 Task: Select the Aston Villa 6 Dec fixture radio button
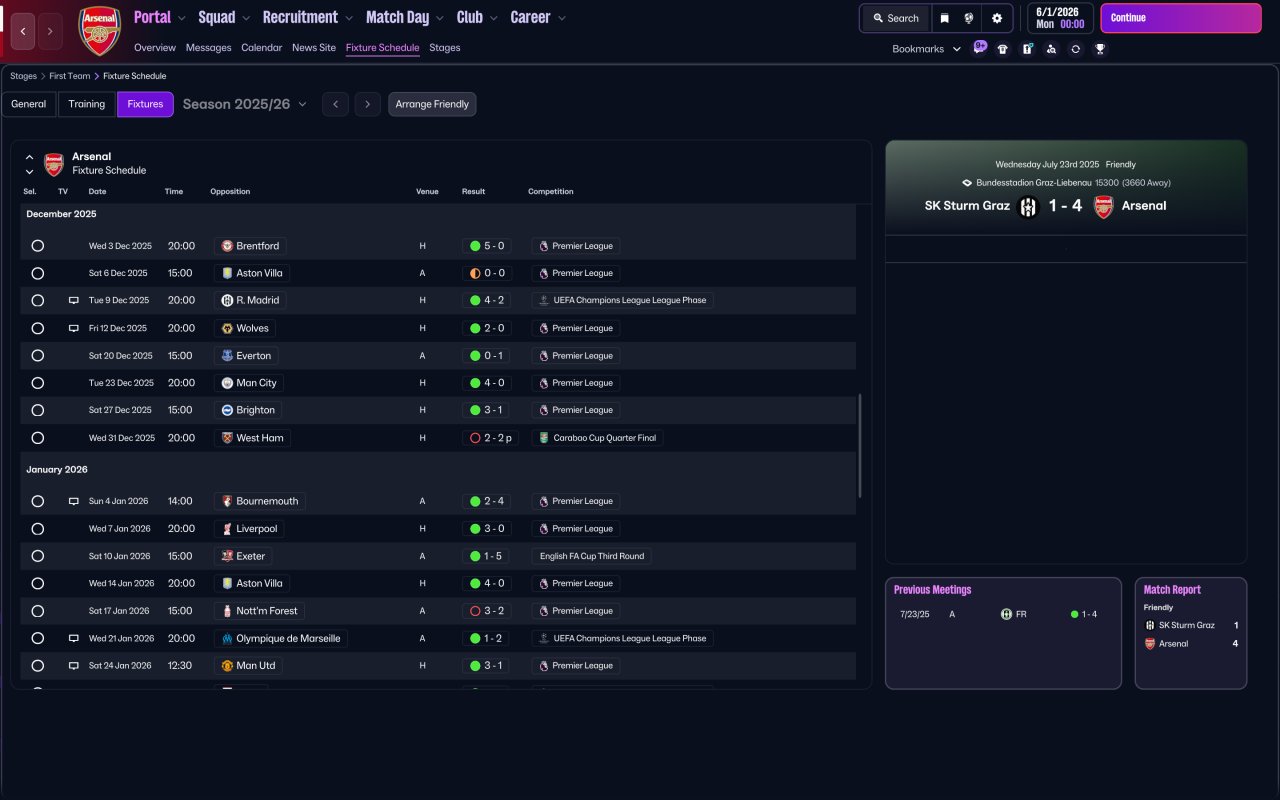pos(38,273)
